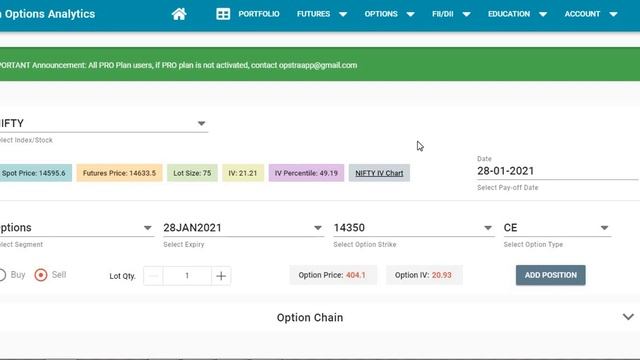The image size is (640, 360).
Task: Go to the home page icon
Action: pos(179,14)
